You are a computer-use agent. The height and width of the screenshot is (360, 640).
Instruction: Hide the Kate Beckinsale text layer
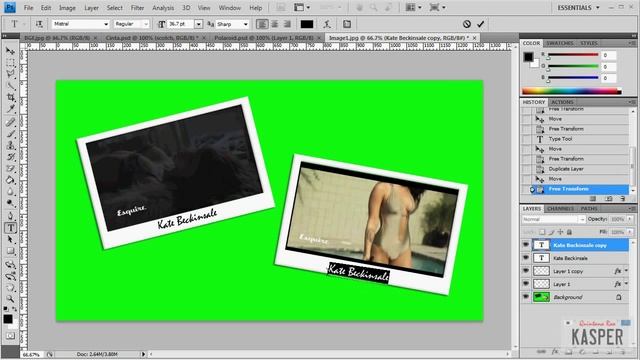click(526, 258)
